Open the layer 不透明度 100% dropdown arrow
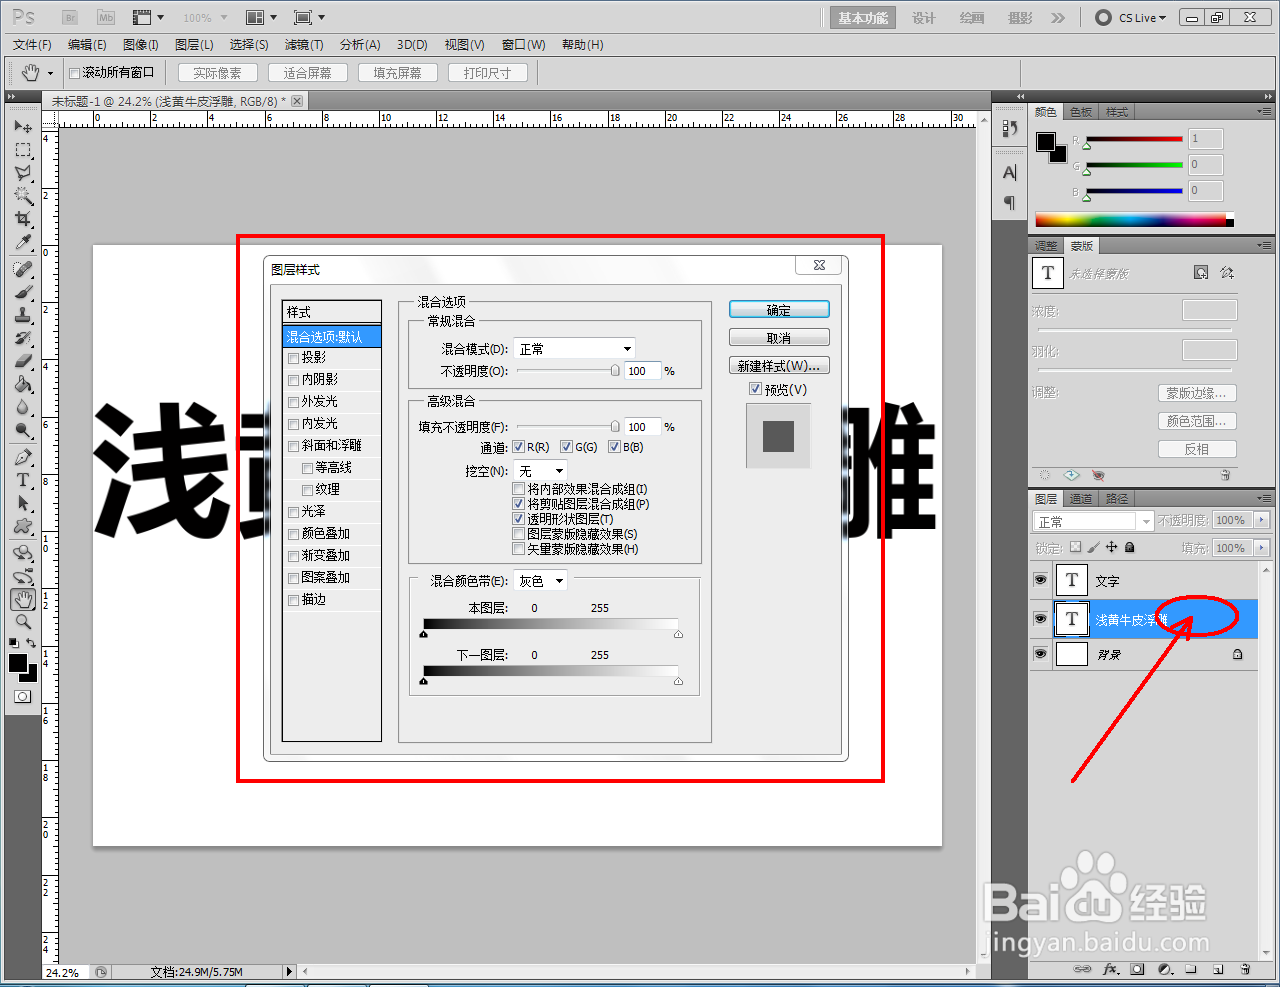 pos(1261,521)
